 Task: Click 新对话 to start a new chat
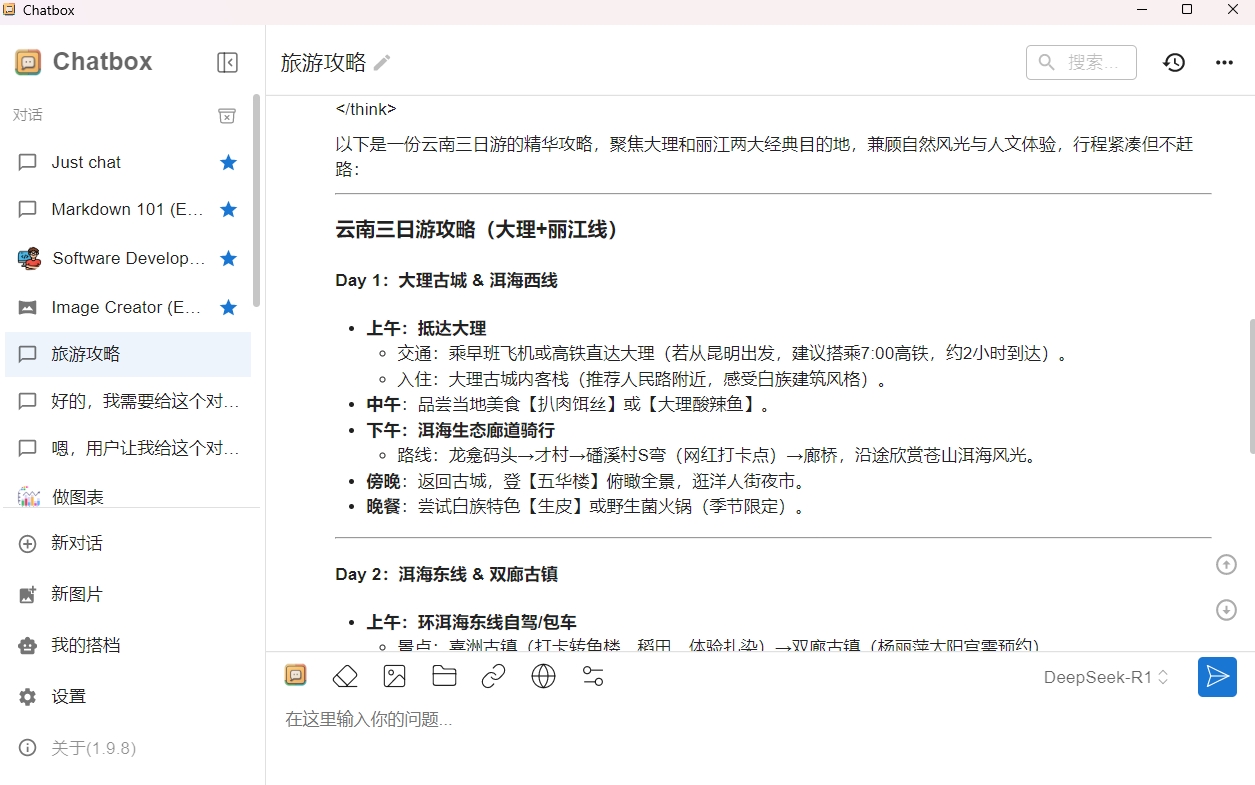point(76,543)
